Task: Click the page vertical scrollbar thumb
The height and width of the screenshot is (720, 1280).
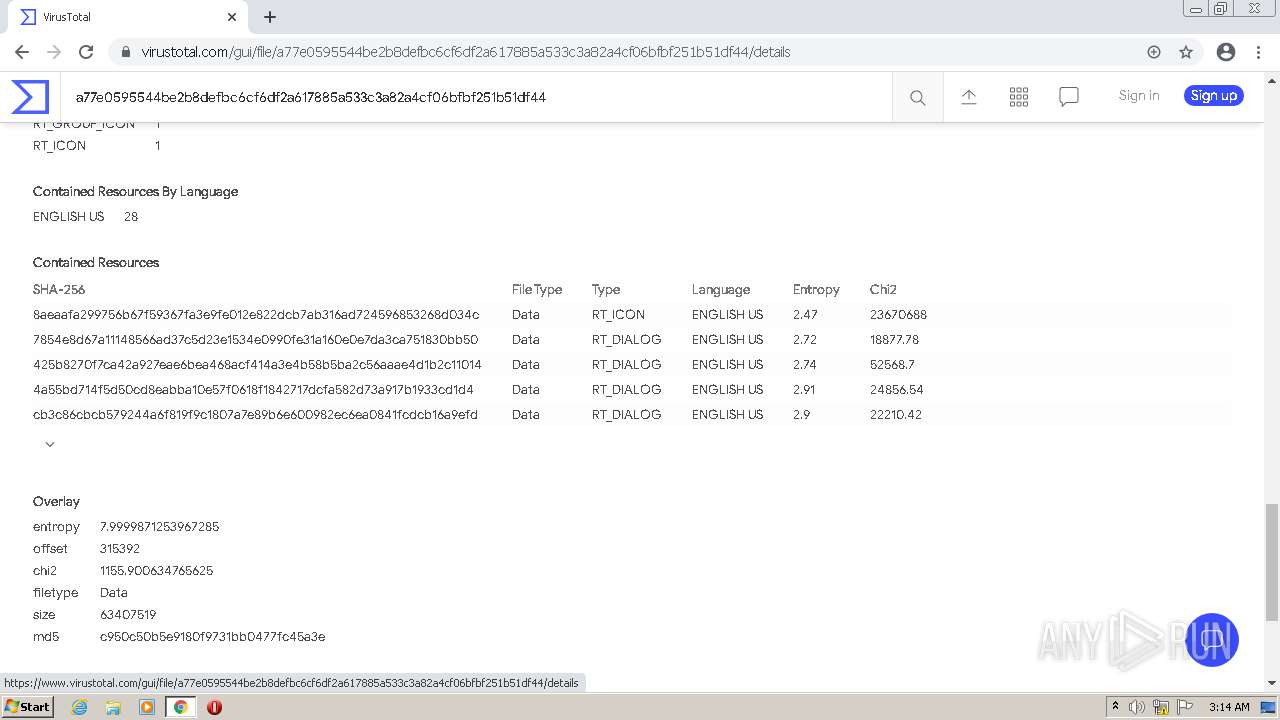Action: (x=1271, y=561)
